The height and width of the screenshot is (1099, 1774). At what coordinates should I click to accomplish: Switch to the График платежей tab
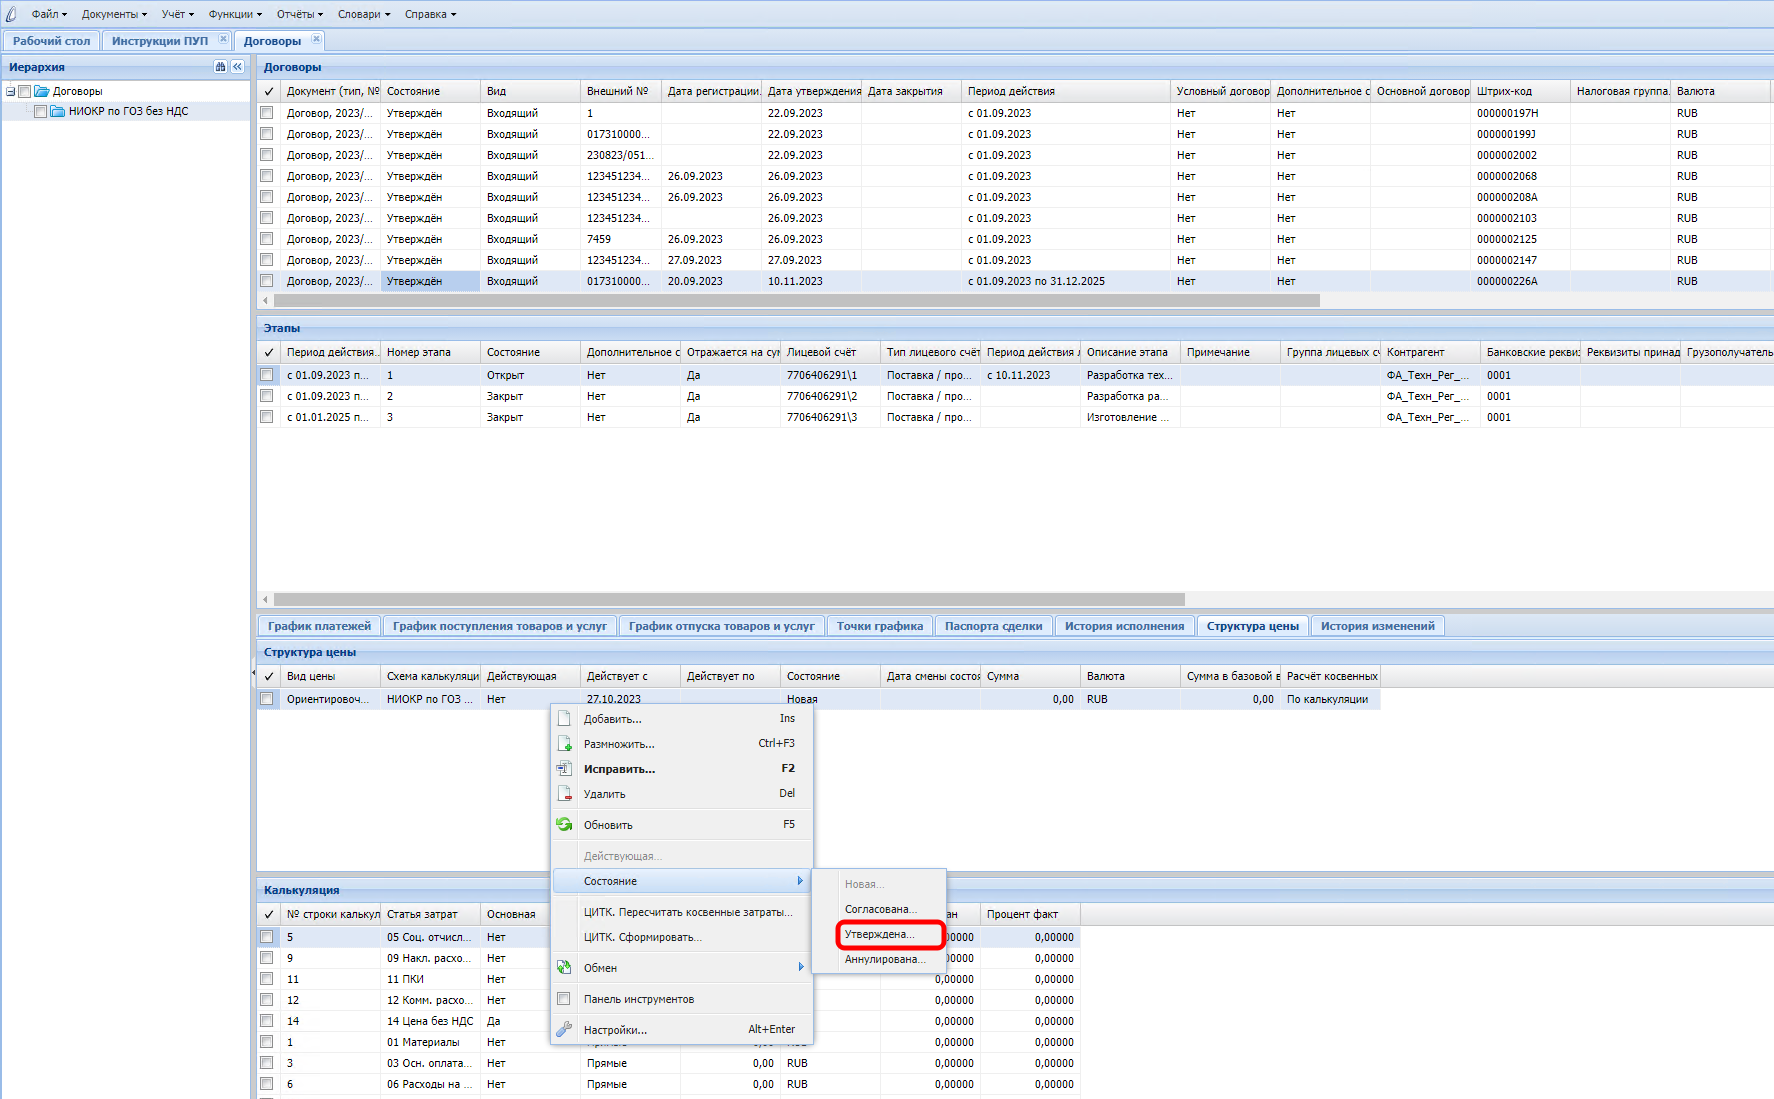[x=319, y=626]
